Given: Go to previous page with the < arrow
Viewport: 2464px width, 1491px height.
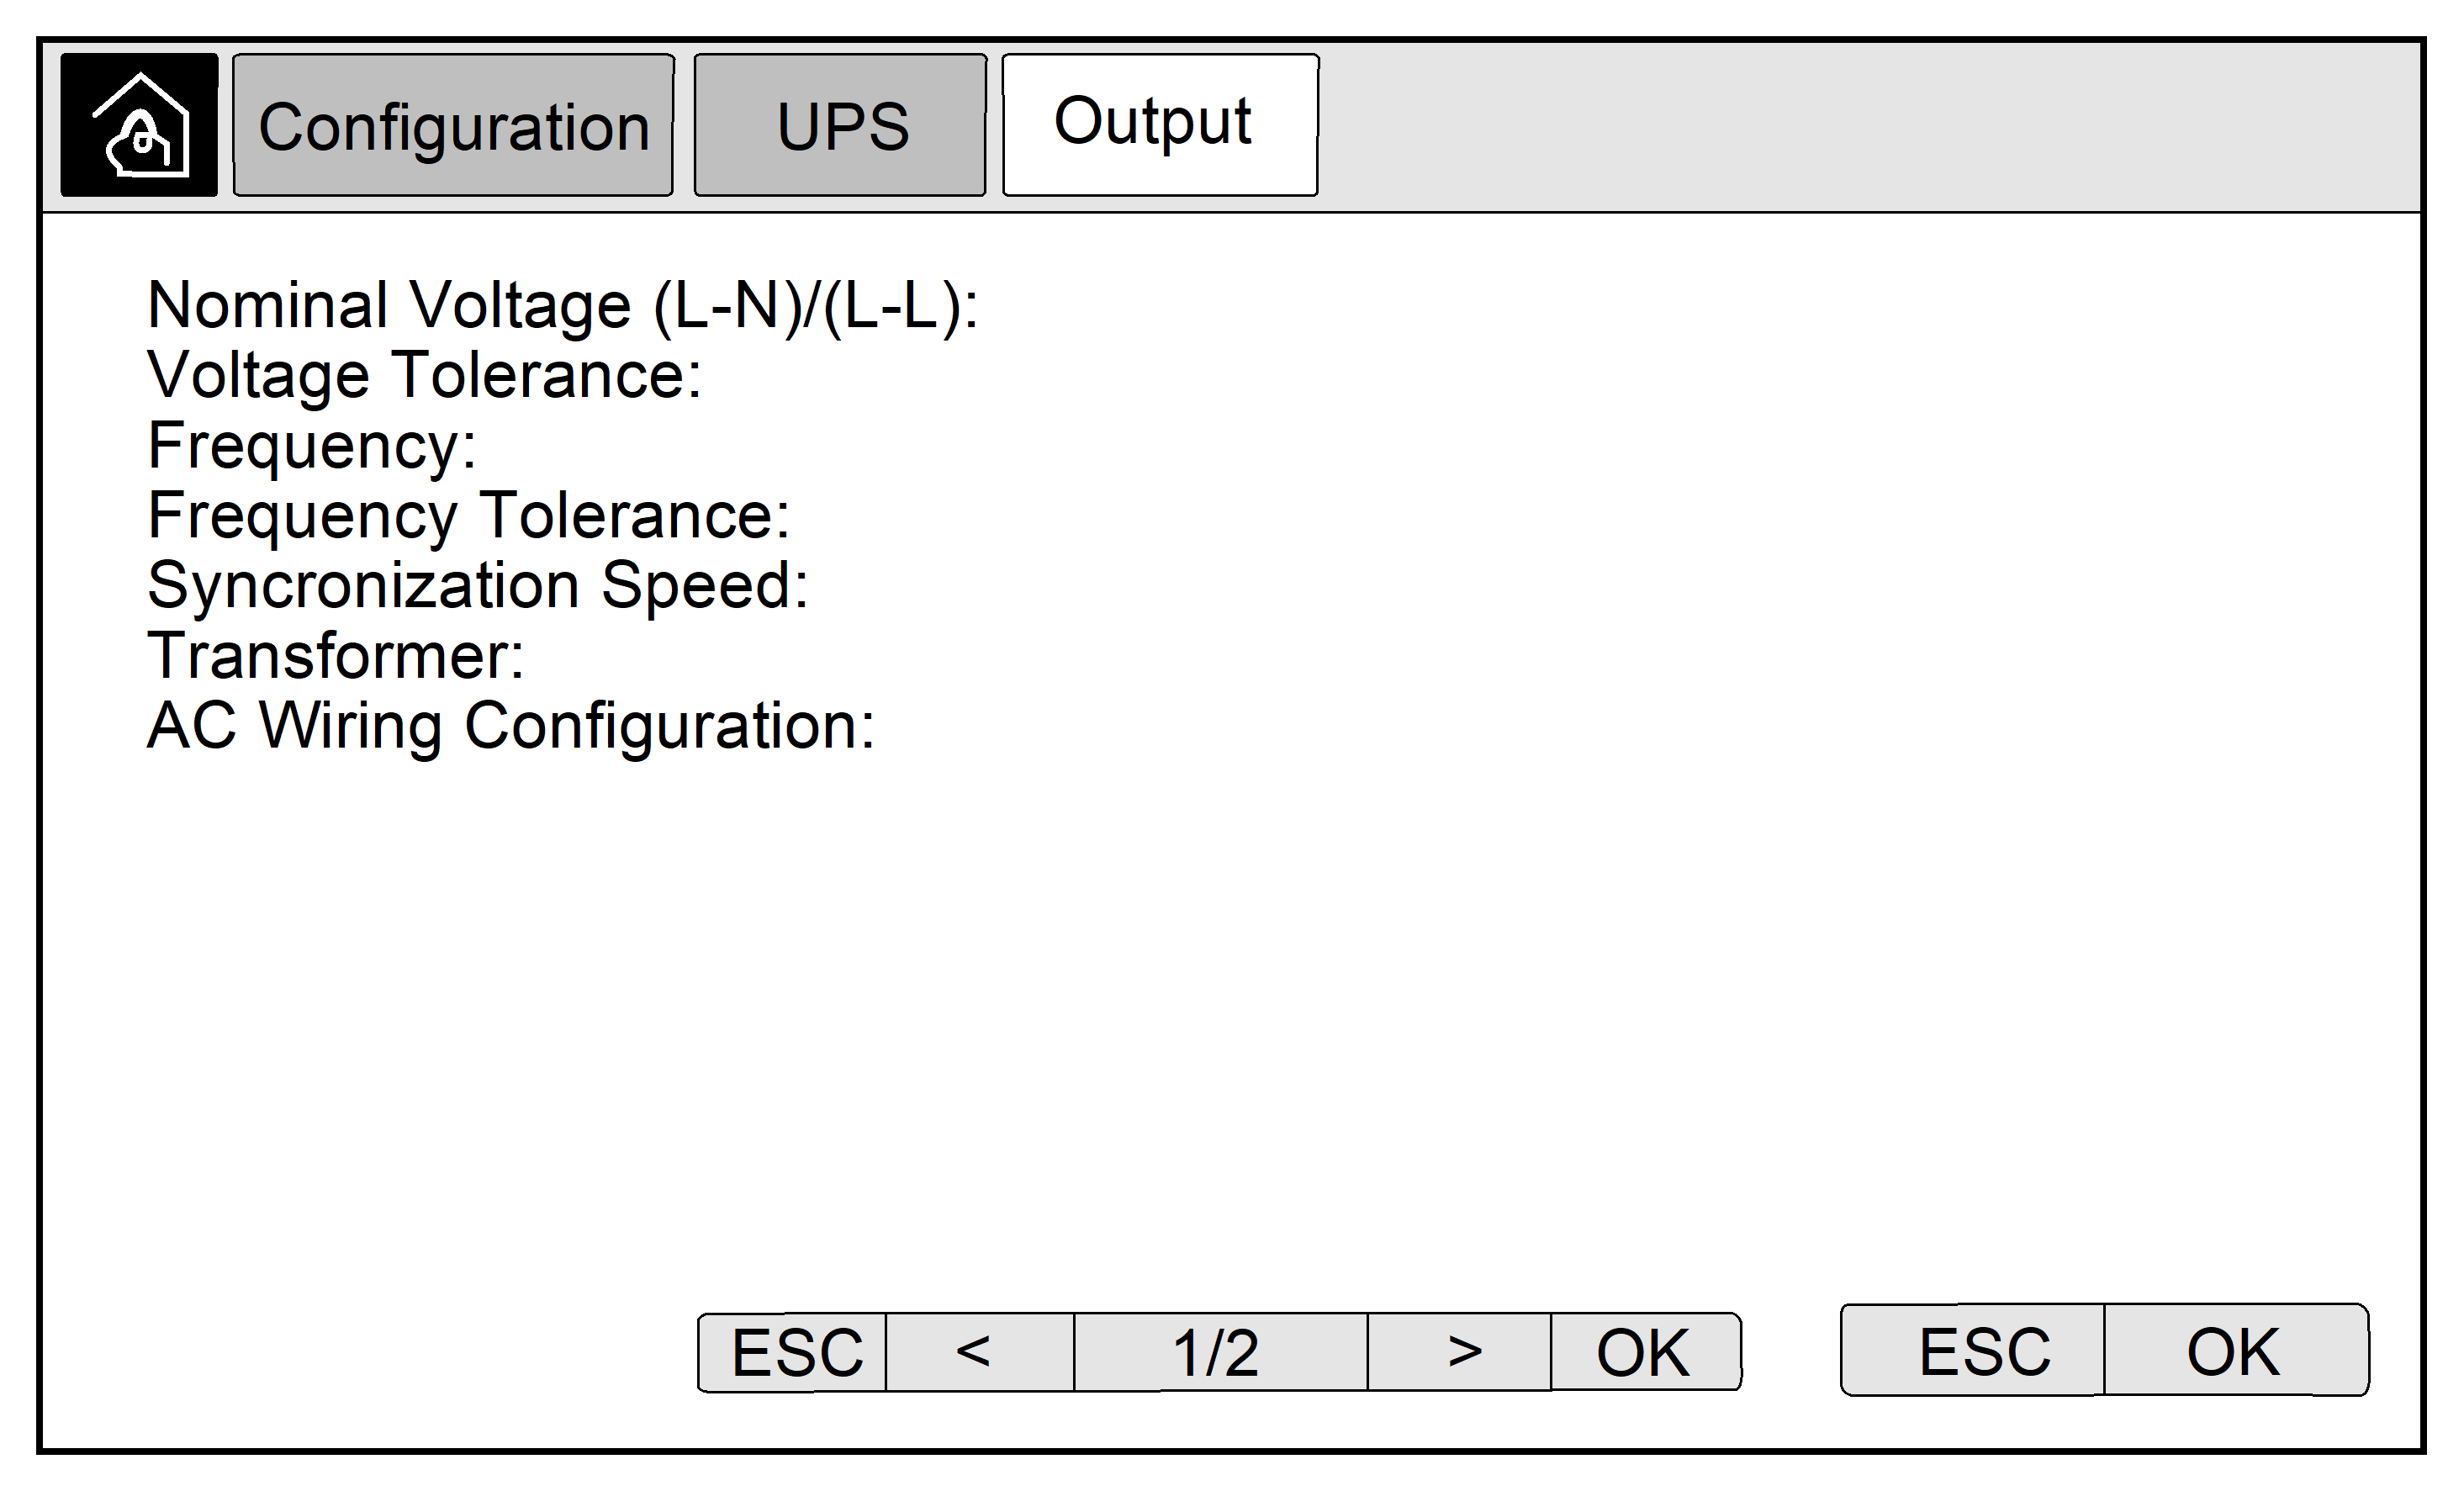Looking at the screenshot, I should coord(980,1352).
